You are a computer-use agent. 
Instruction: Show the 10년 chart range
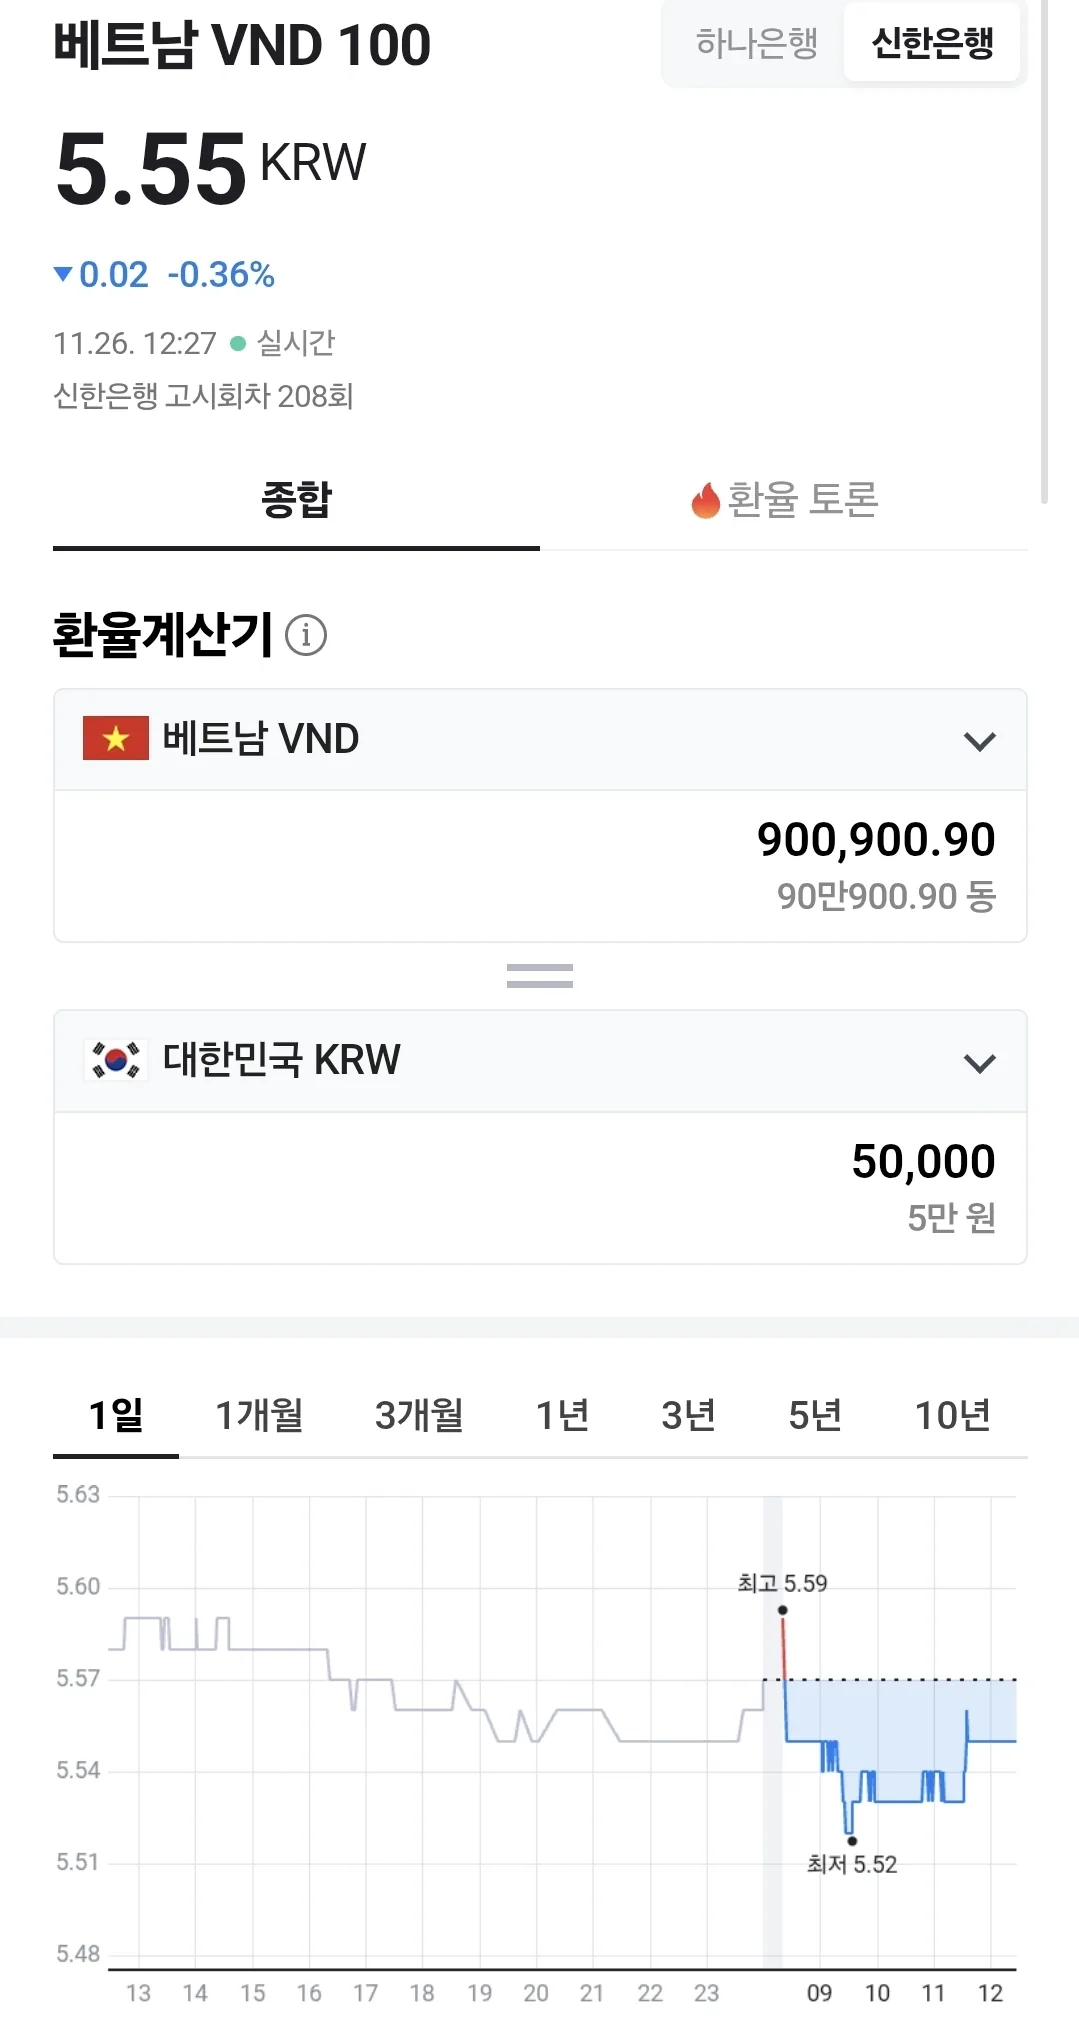pyautogui.click(x=953, y=1415)
